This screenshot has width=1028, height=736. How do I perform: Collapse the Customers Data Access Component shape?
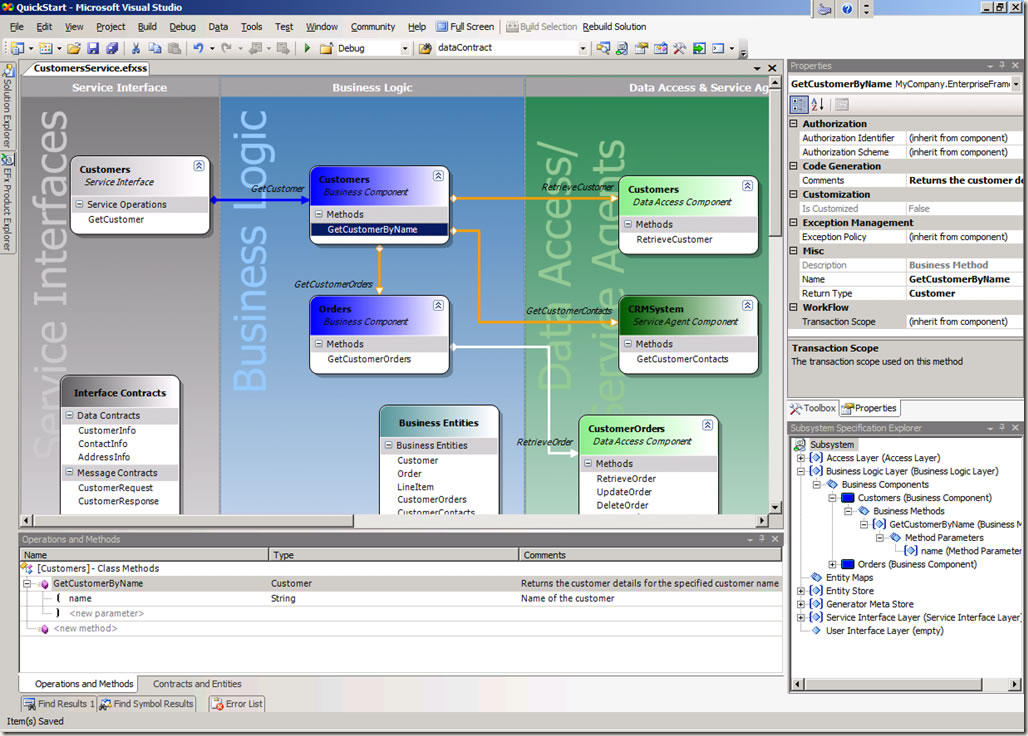[x=747, y=185]
